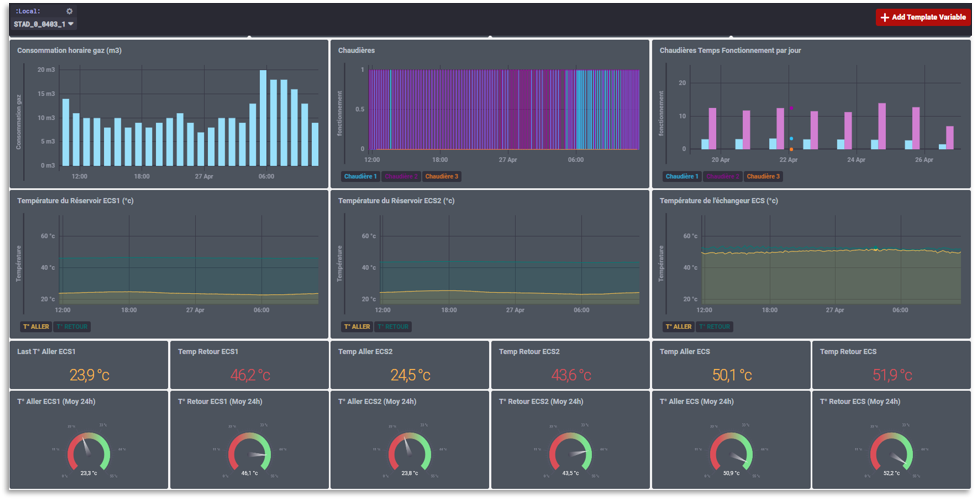Click the 'T° Aller ECS (Moy 24h)' title
This screenshot has width=975, height=499.
click(696, 402)
